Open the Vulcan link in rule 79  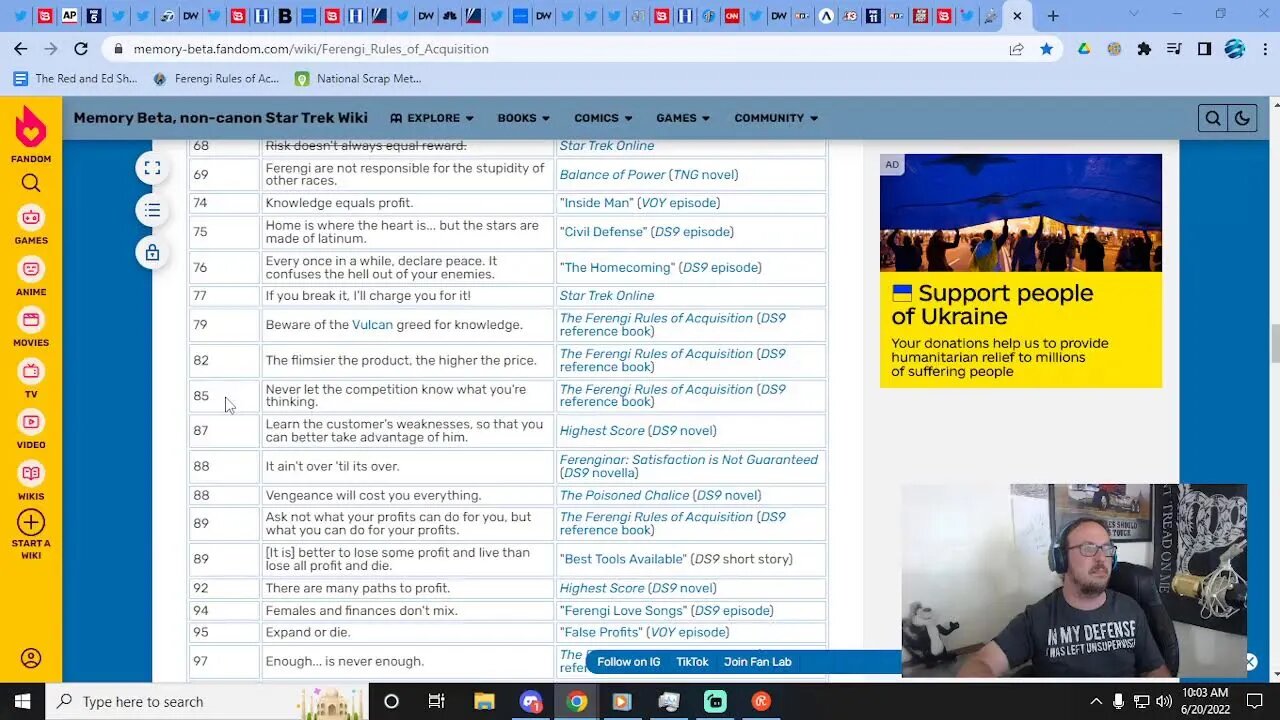coord(372,324)
